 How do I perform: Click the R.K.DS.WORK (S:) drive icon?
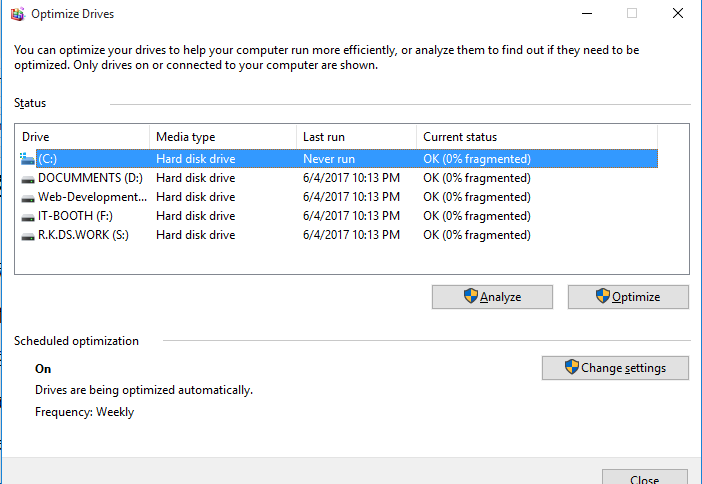(28, 235)
